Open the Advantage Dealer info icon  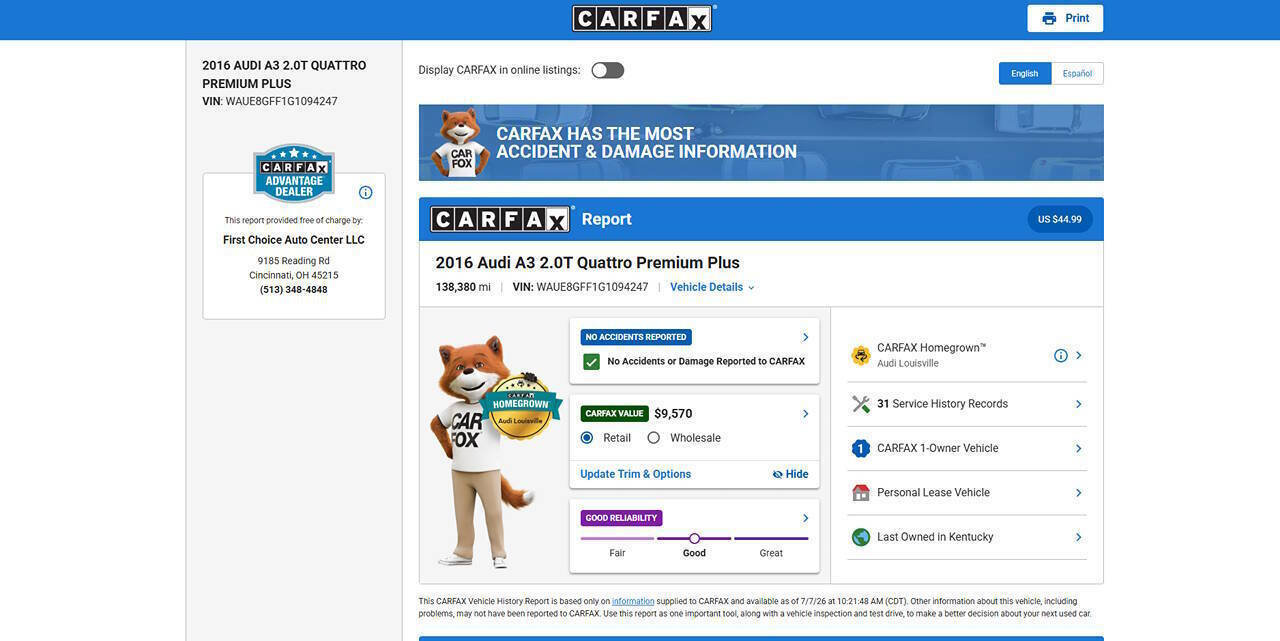pyautogui.click(x=365, y=192)
